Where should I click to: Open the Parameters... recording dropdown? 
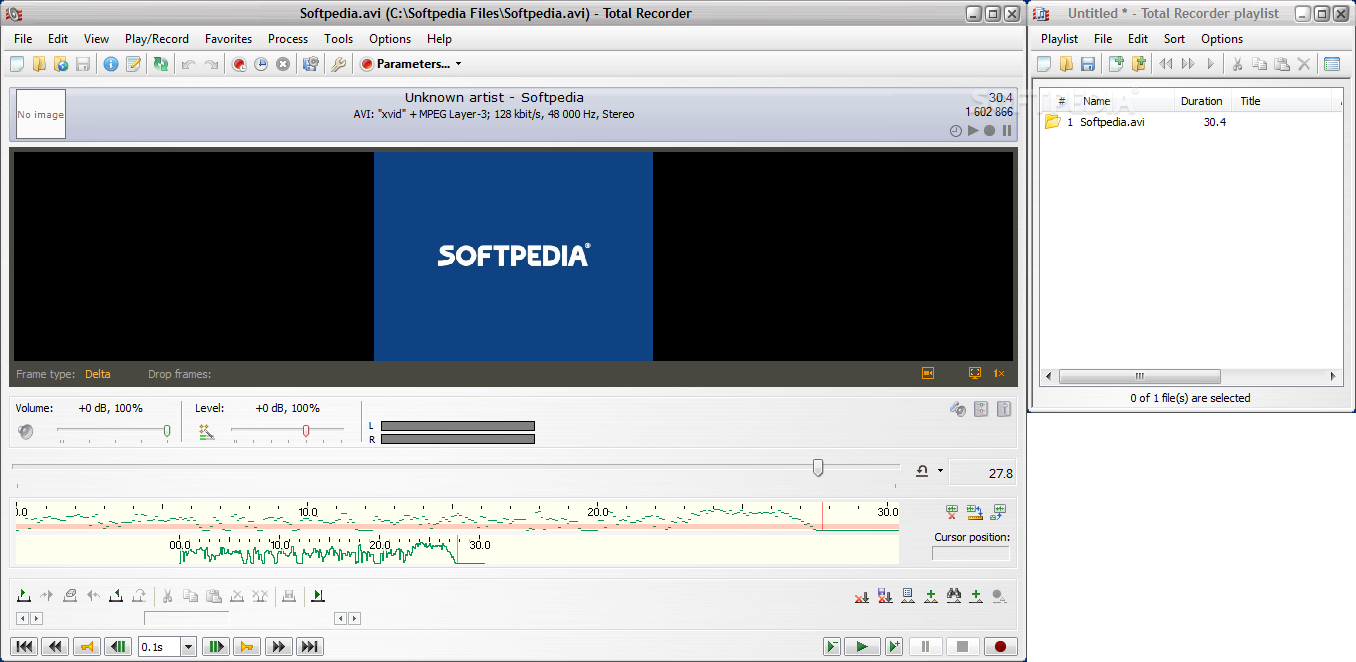point(411,64)
